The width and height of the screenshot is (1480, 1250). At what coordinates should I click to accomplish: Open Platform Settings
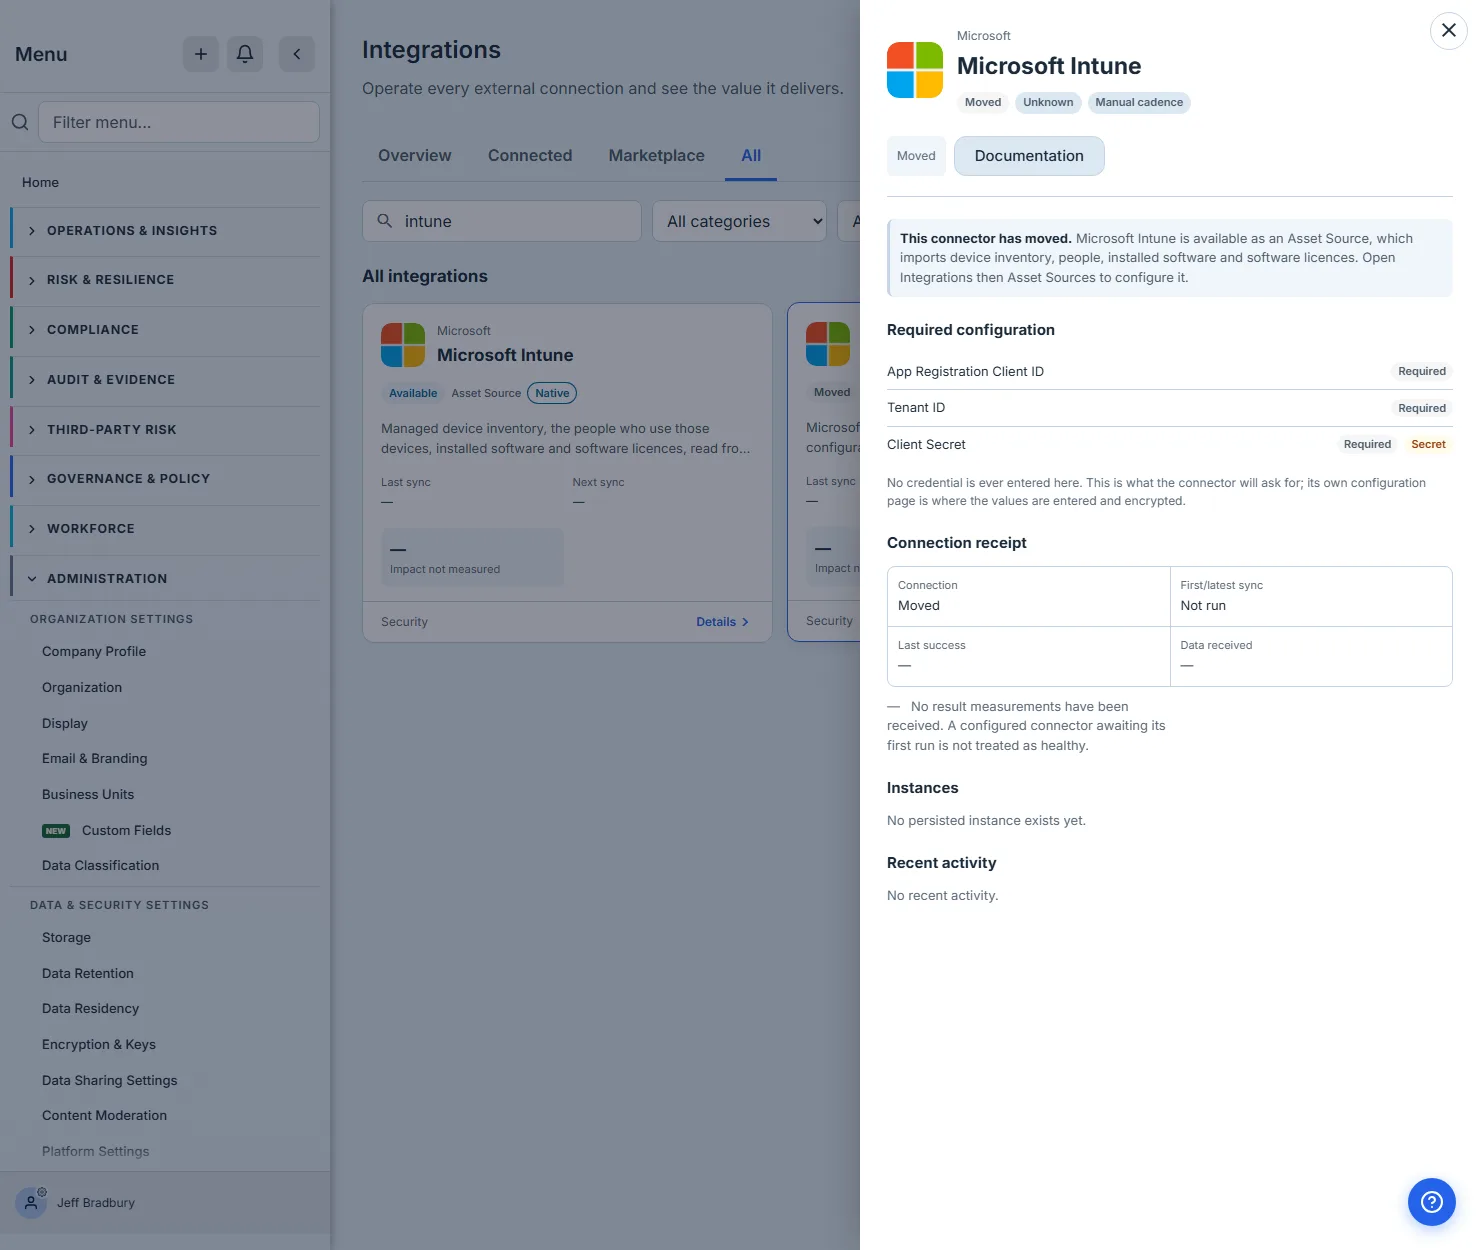pos(96,1152)
